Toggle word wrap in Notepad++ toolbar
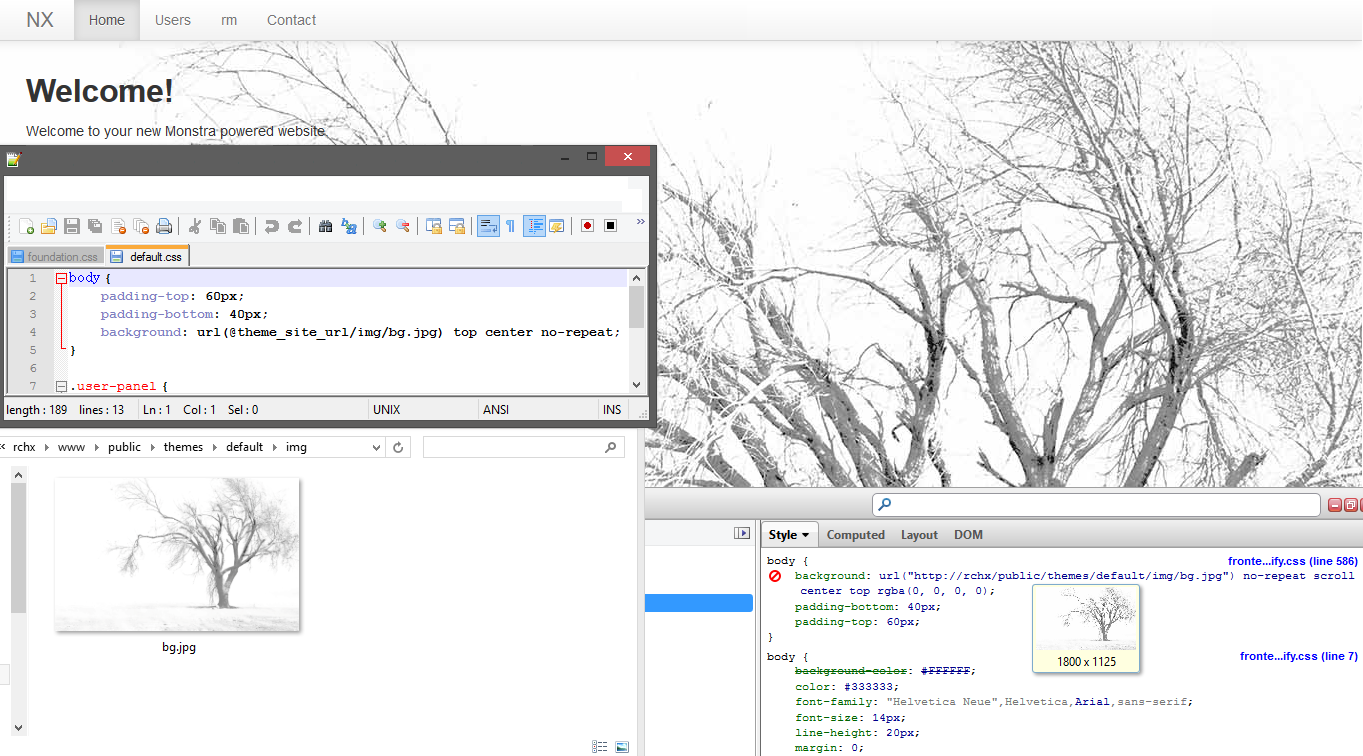Screen dimensions: 1363x756 click(488, 226)
